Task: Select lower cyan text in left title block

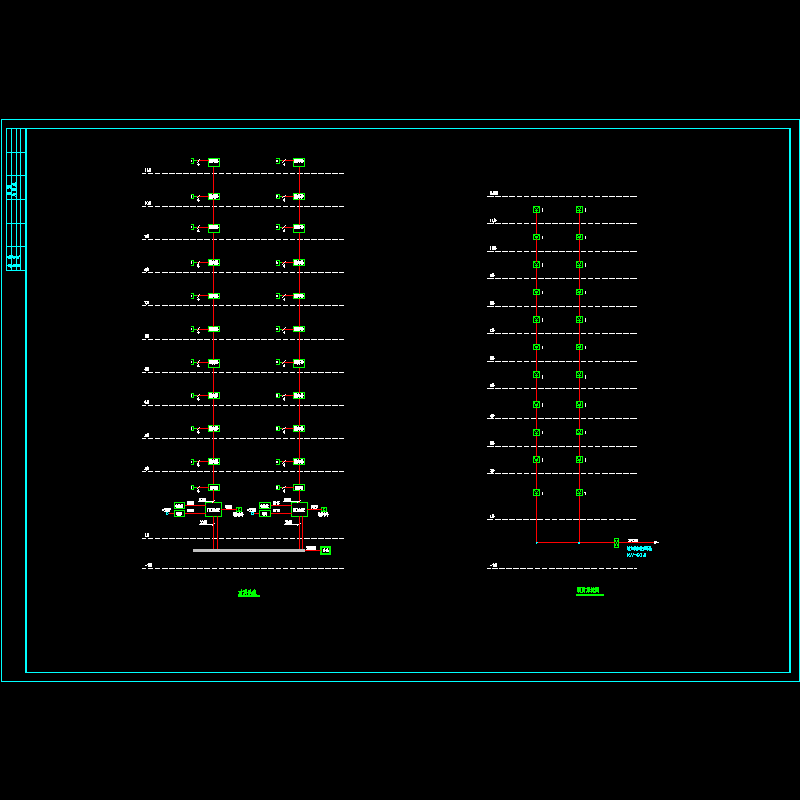Action: coord(12,260)
